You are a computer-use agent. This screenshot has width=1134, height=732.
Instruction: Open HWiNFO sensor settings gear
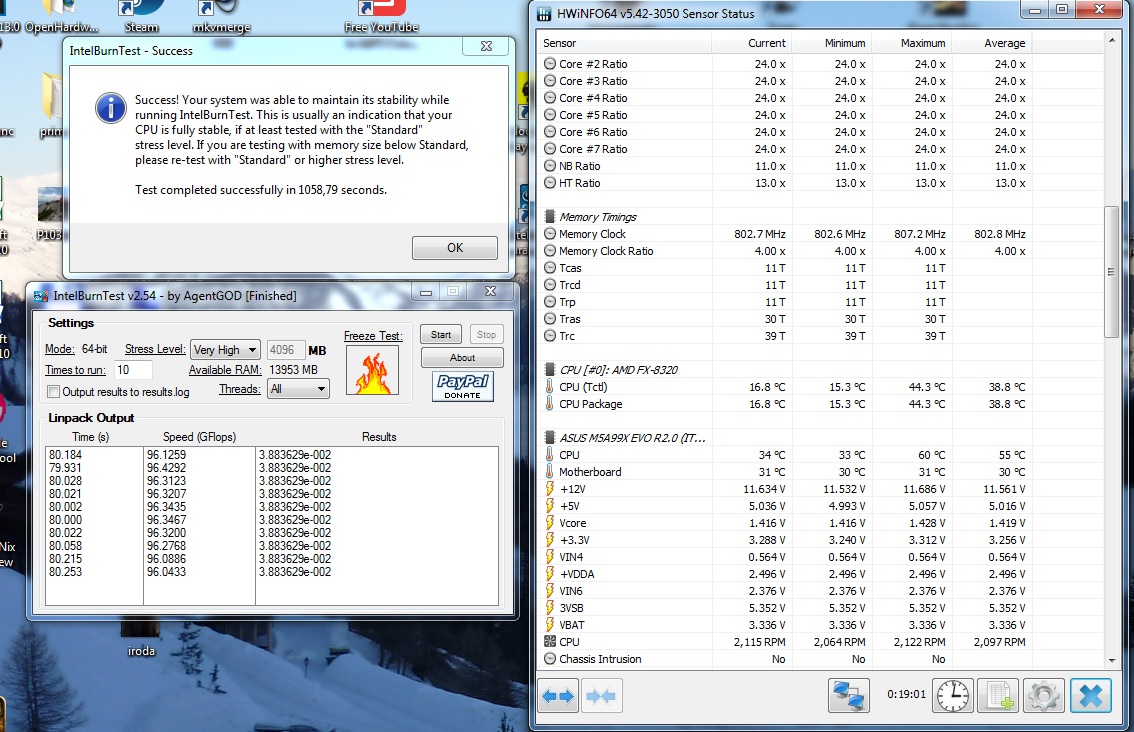click(1044, 696)
